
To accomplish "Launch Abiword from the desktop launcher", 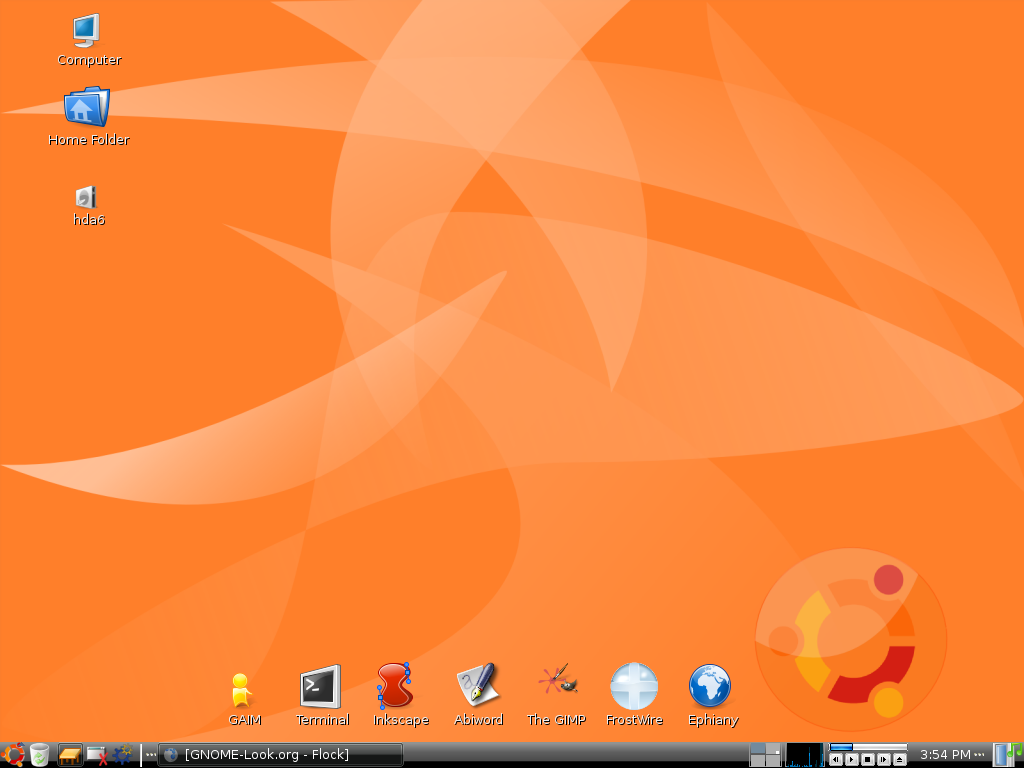I will coord(478,695).
